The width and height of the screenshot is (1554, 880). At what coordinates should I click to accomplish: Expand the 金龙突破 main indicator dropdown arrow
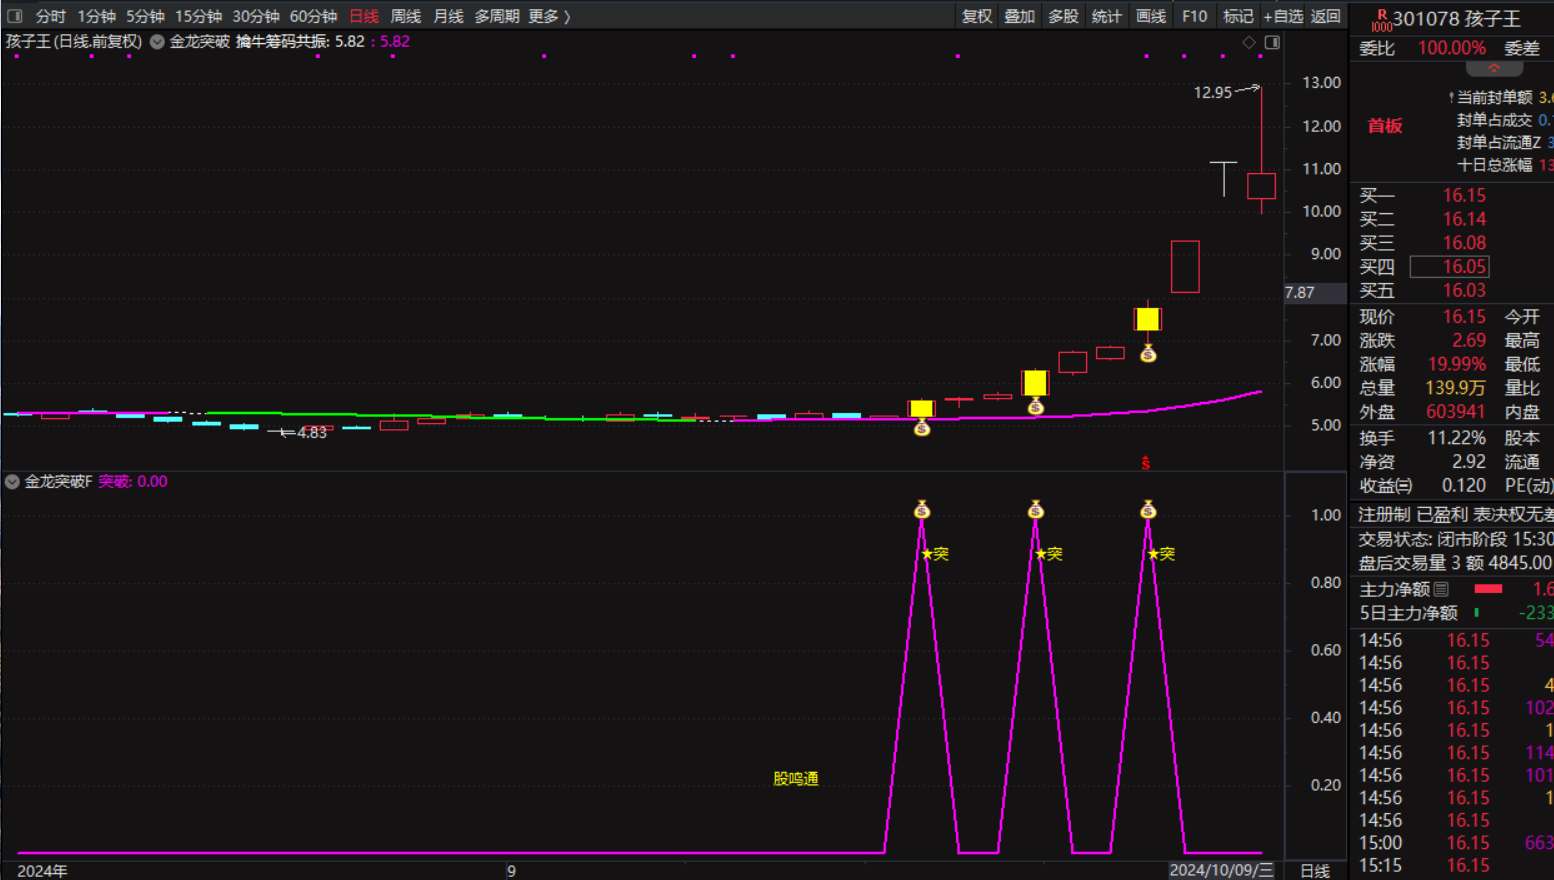pyautogui.click(x=157, y=42)
